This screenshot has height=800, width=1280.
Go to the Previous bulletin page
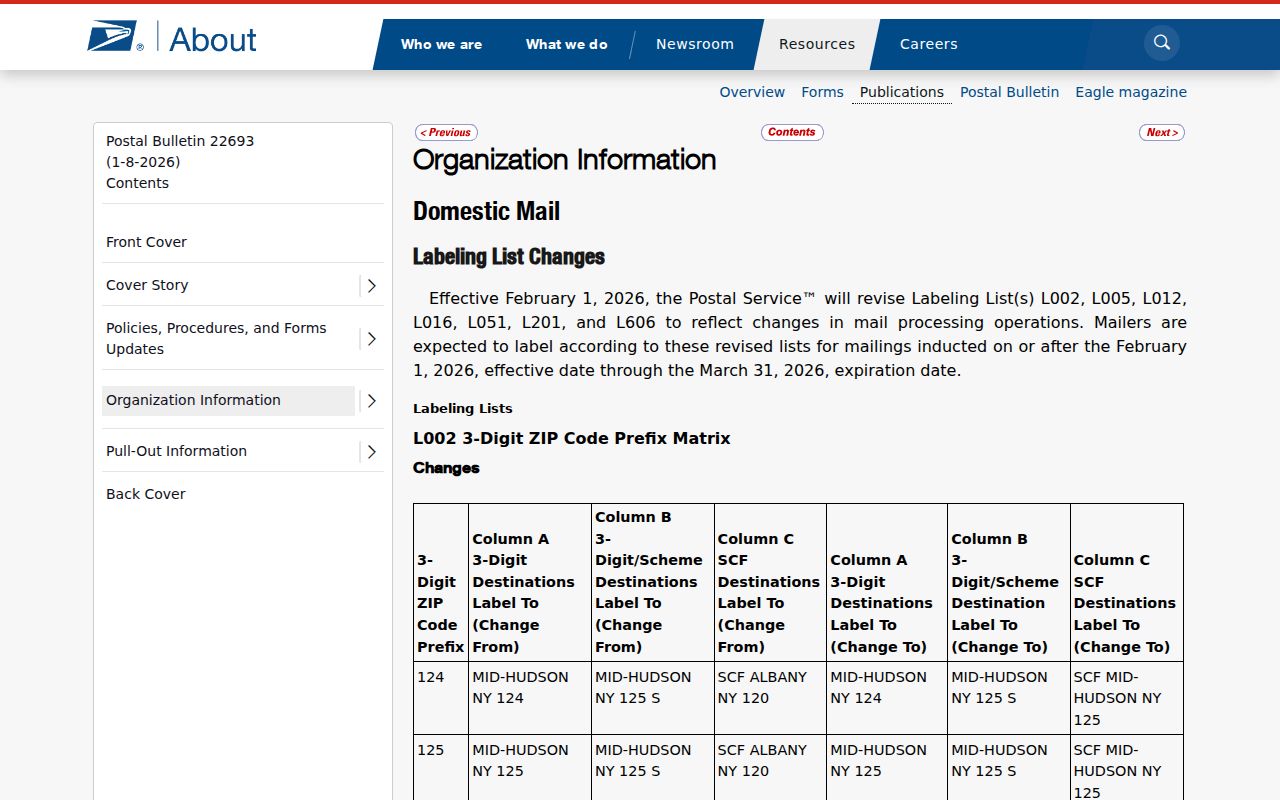coord(446,132)
